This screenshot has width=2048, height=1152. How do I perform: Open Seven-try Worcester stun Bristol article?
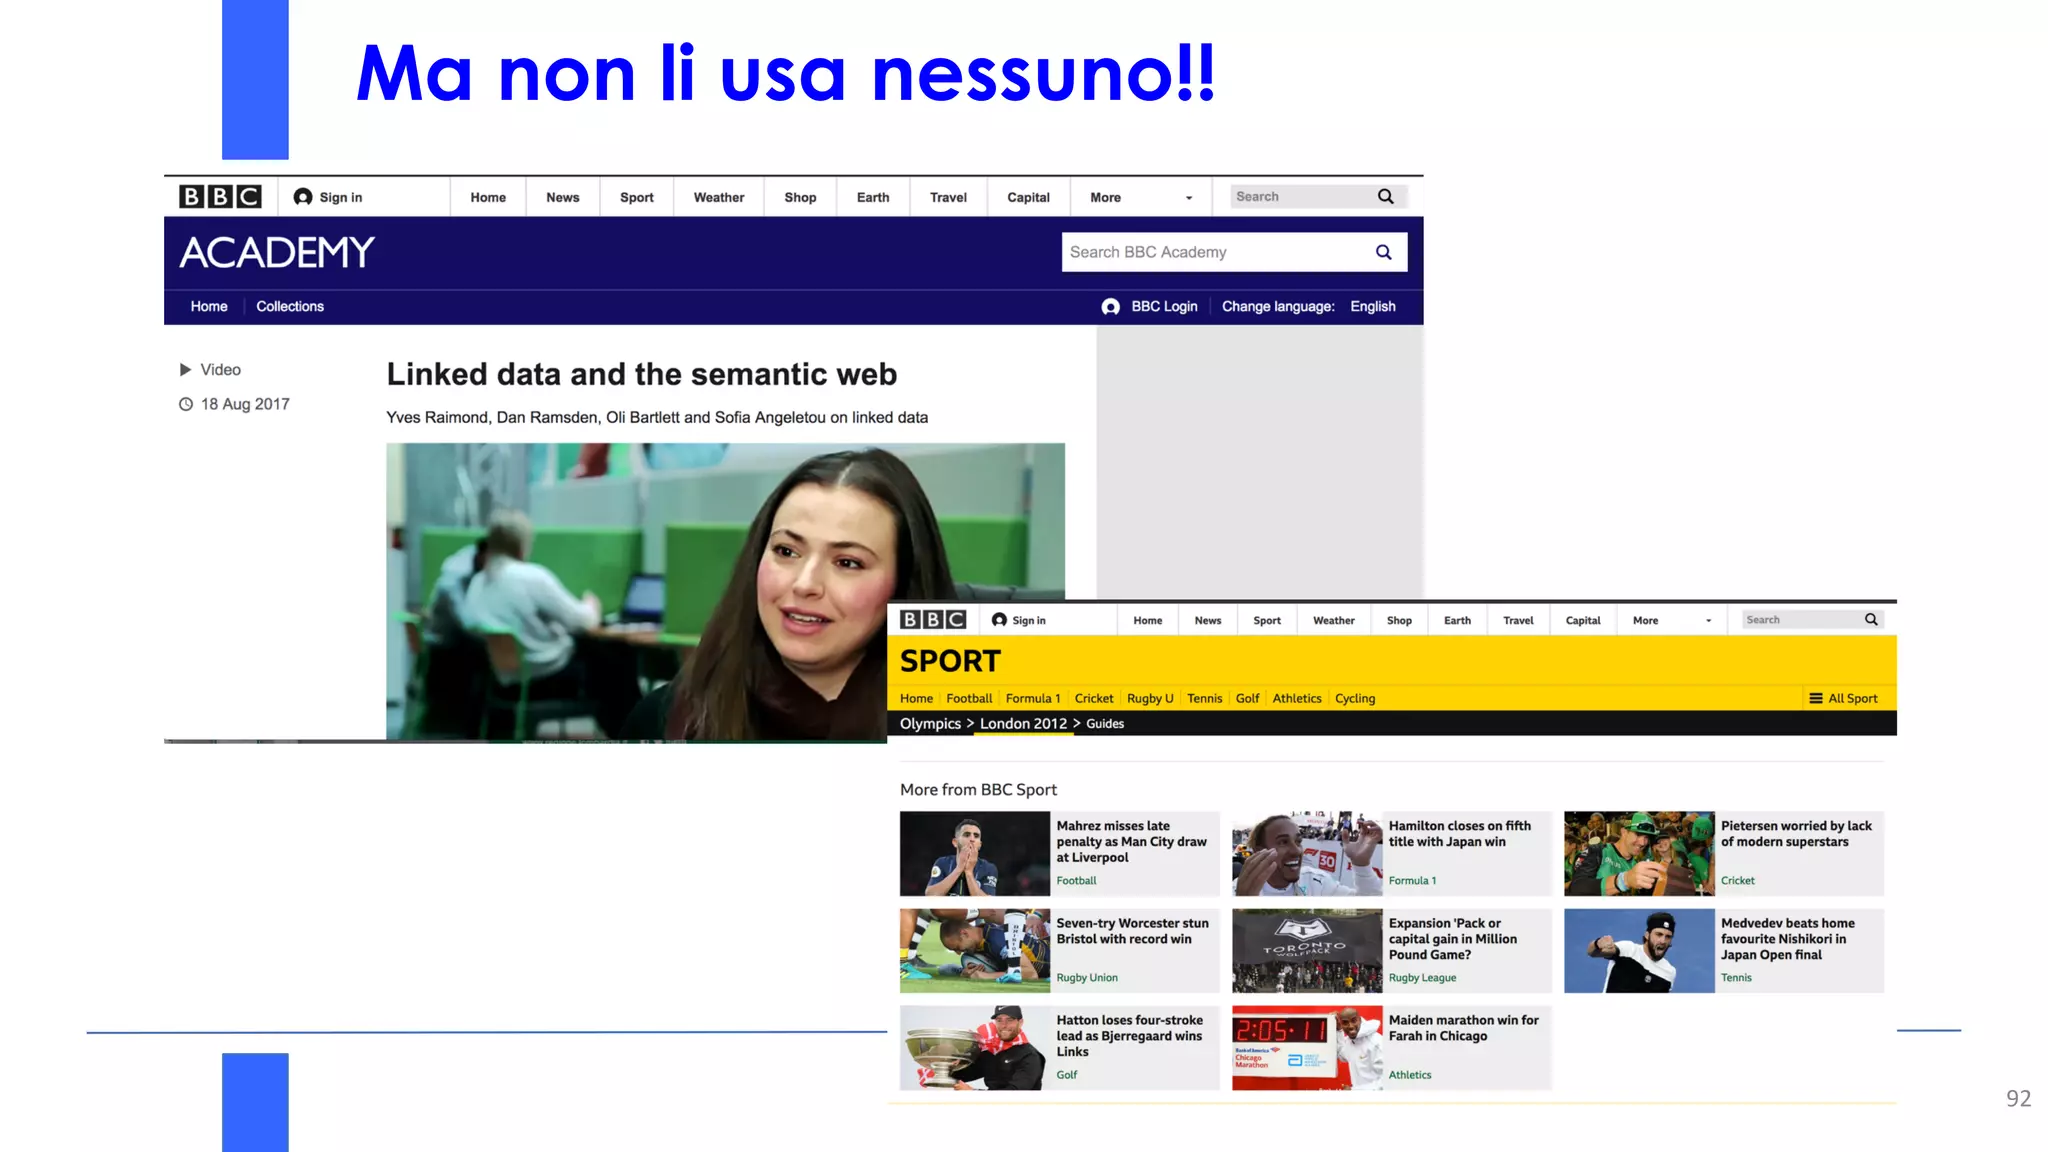[x=1132, y=931]
